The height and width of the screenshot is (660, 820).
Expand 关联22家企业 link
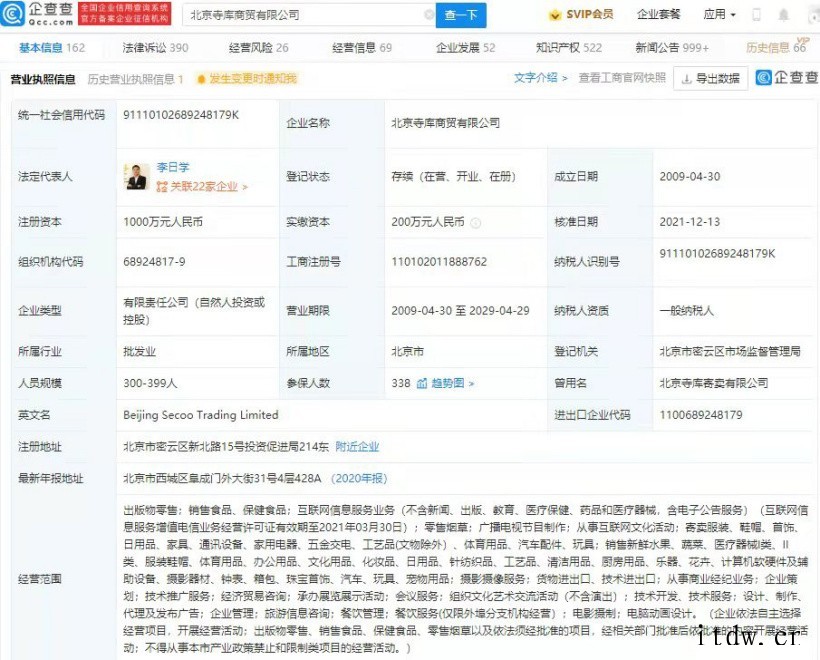click(202, 186)
